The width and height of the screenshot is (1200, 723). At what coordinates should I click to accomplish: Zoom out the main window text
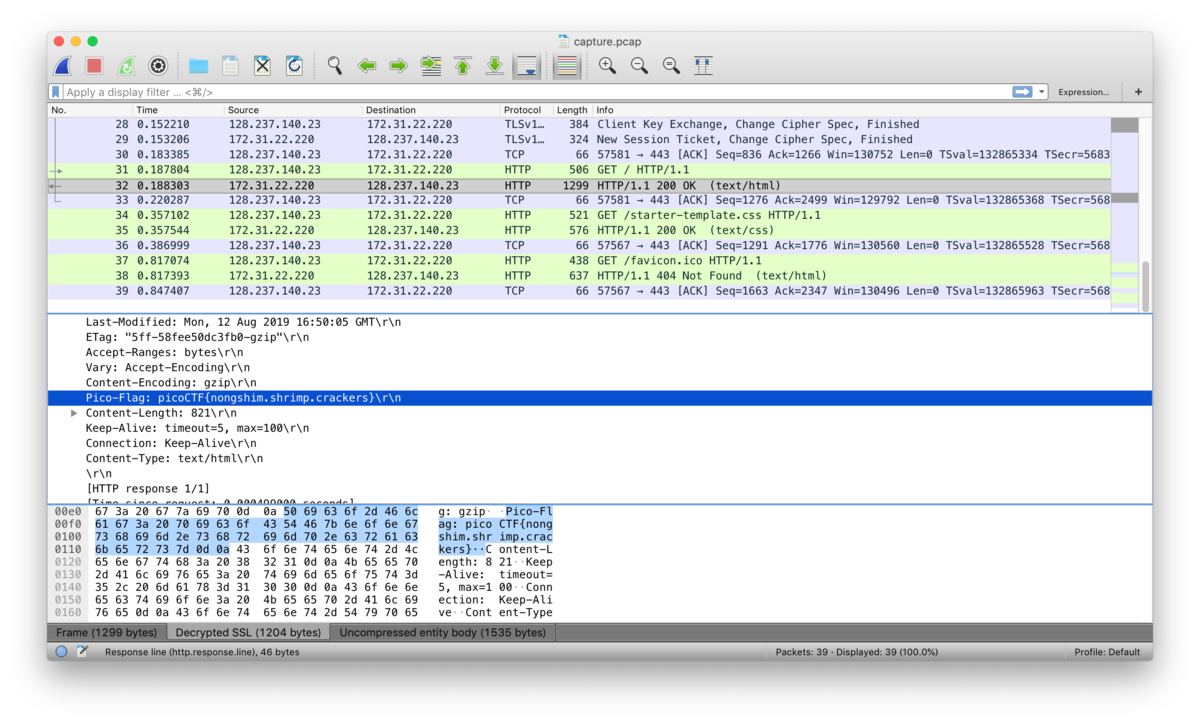click(639, 66)
